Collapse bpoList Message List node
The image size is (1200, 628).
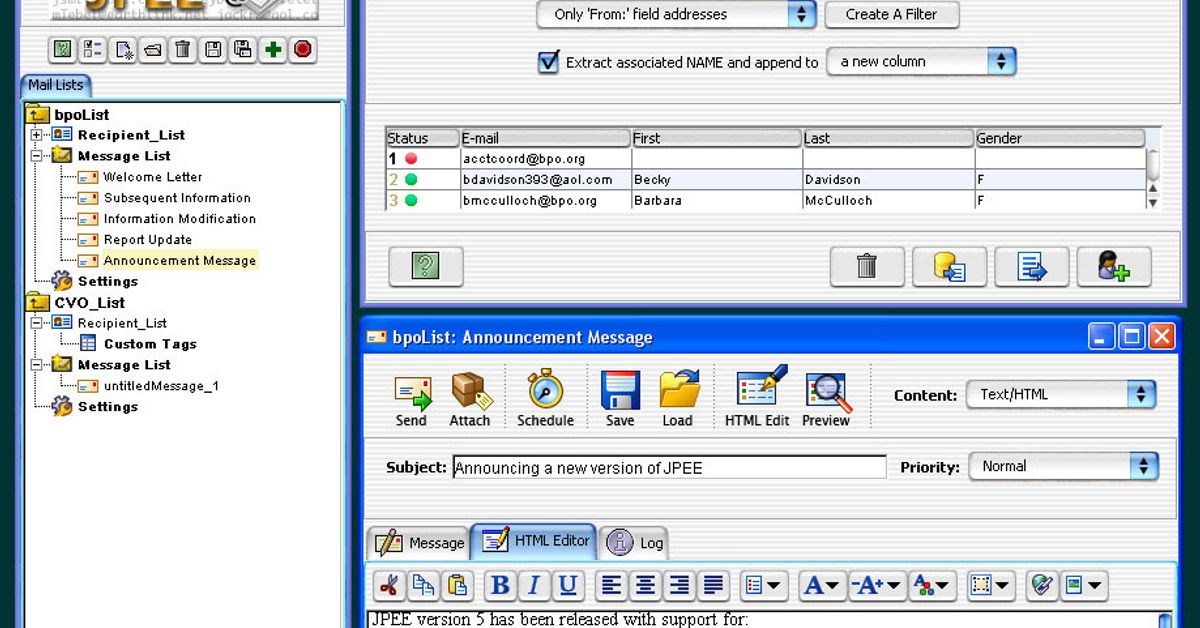[x=37, y=156]
